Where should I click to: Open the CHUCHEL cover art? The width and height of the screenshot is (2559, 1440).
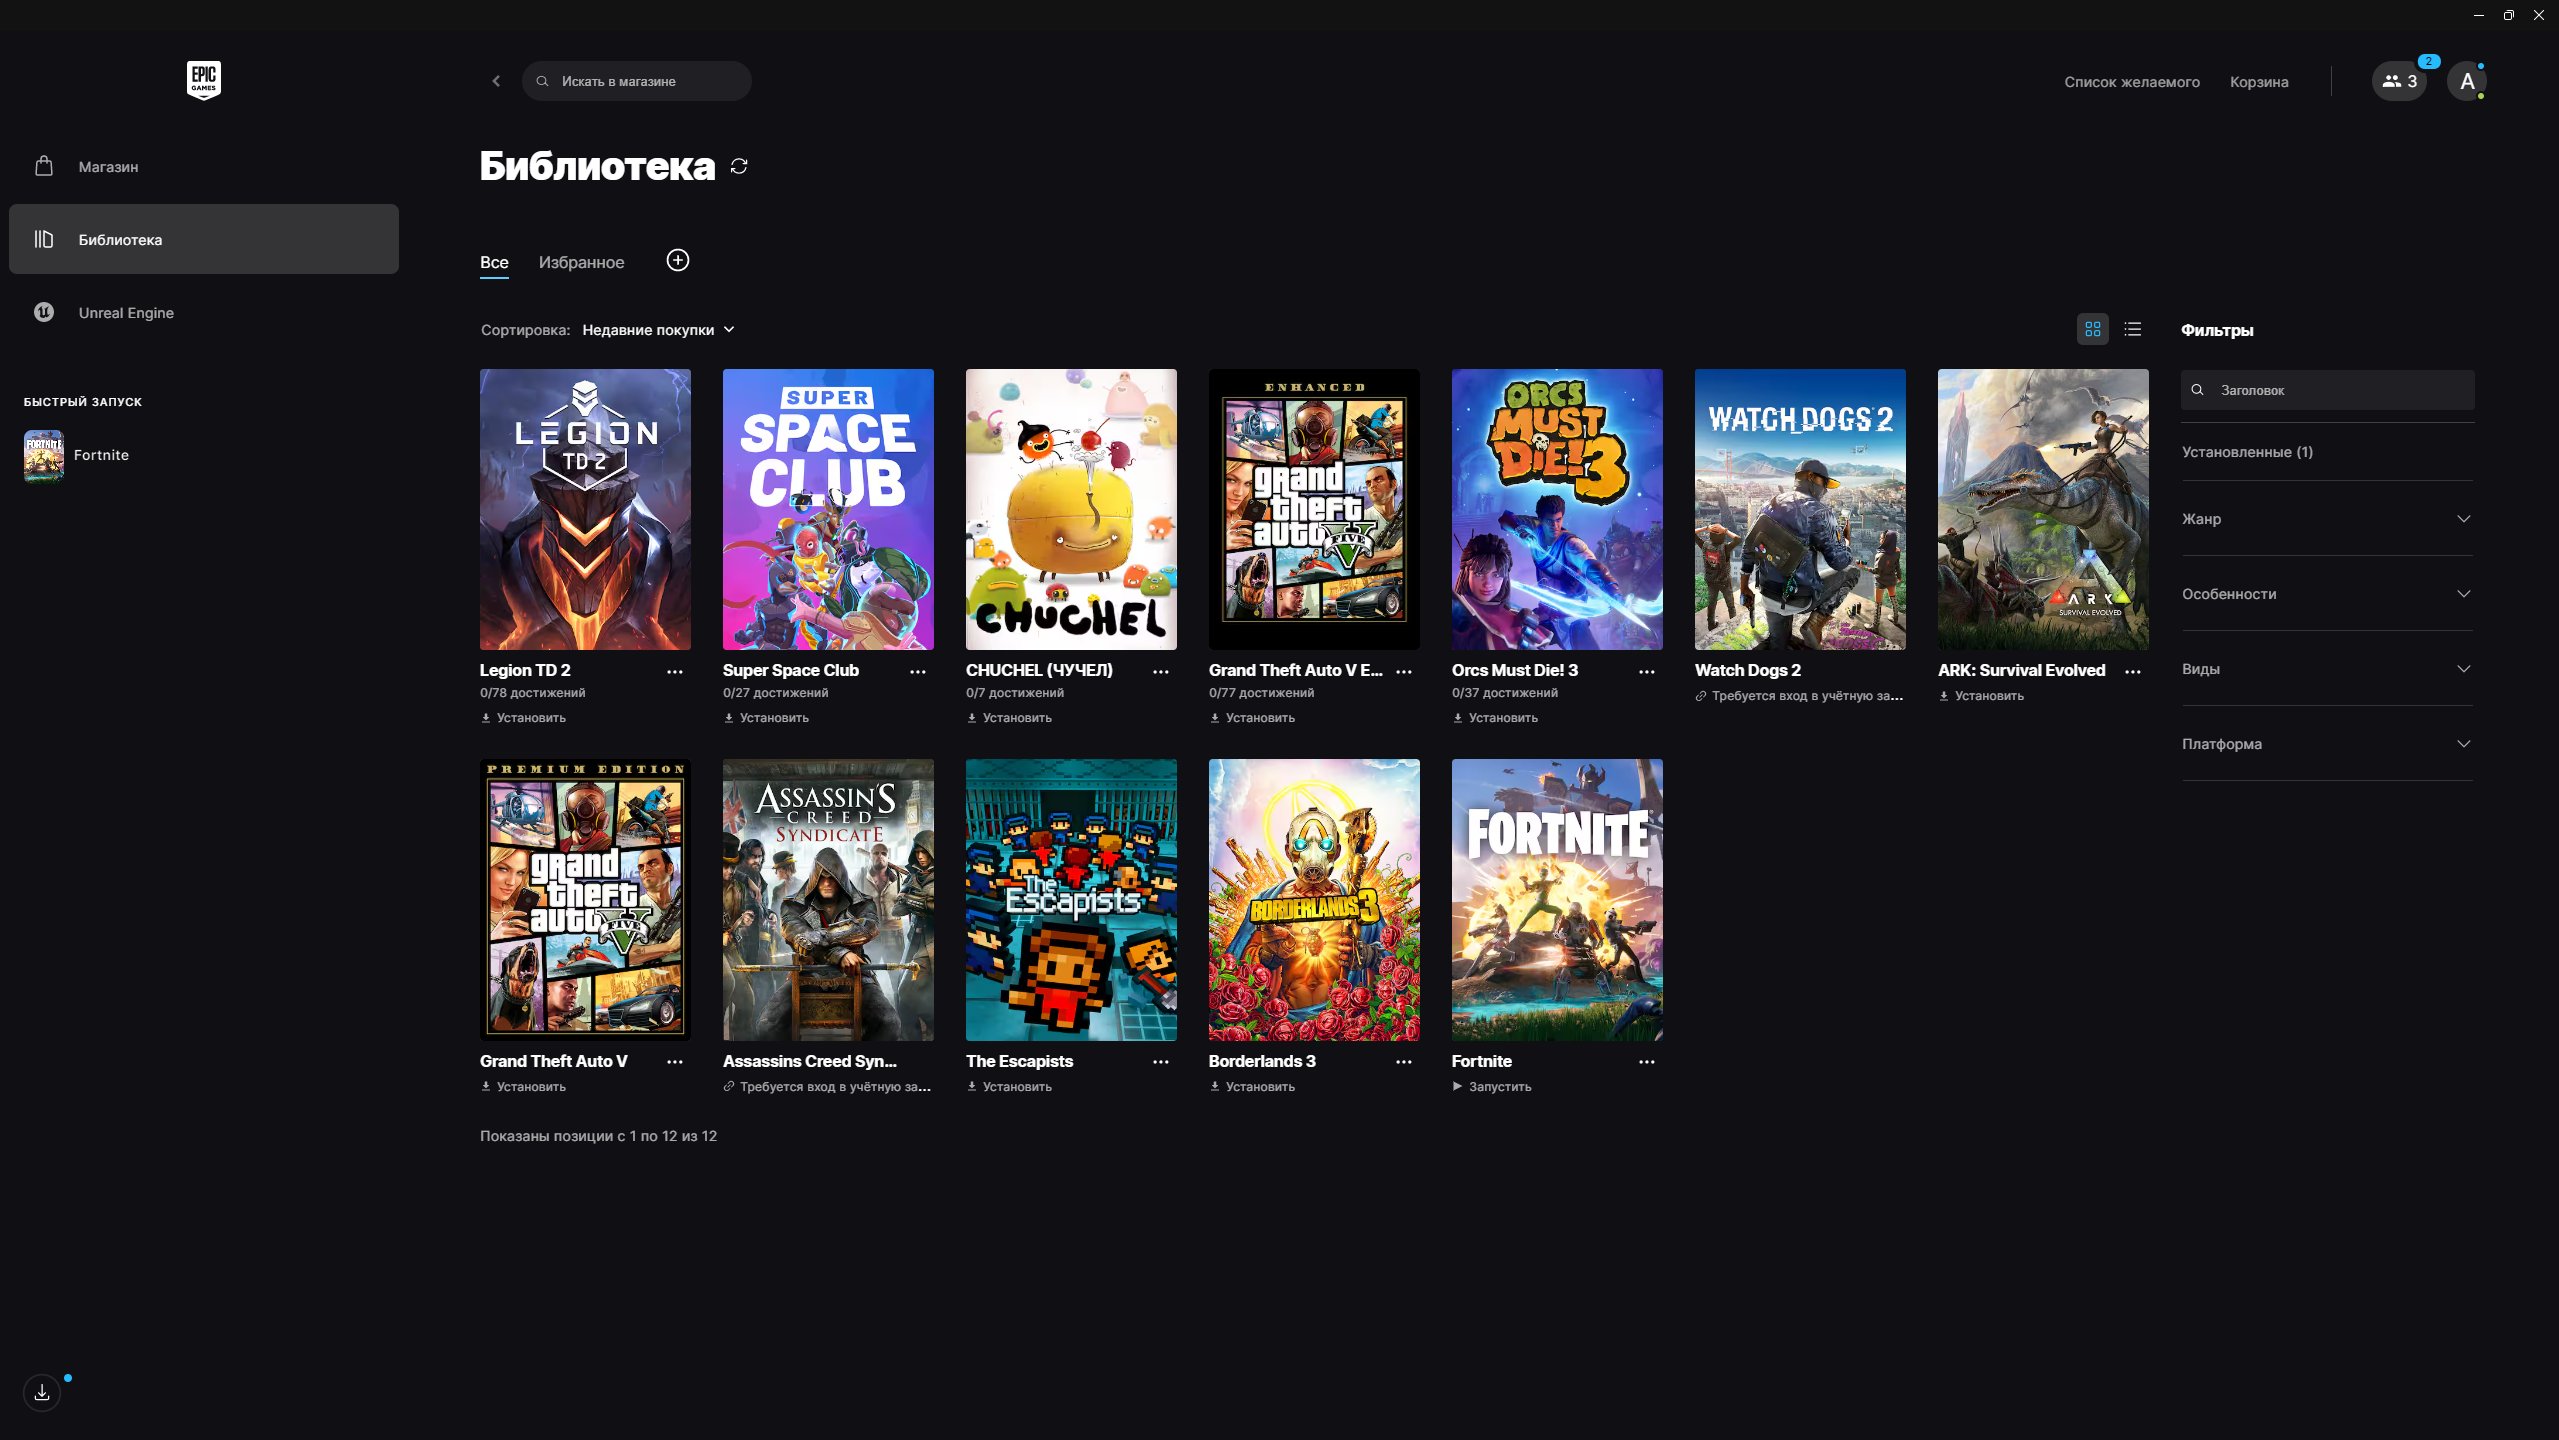1071,509
